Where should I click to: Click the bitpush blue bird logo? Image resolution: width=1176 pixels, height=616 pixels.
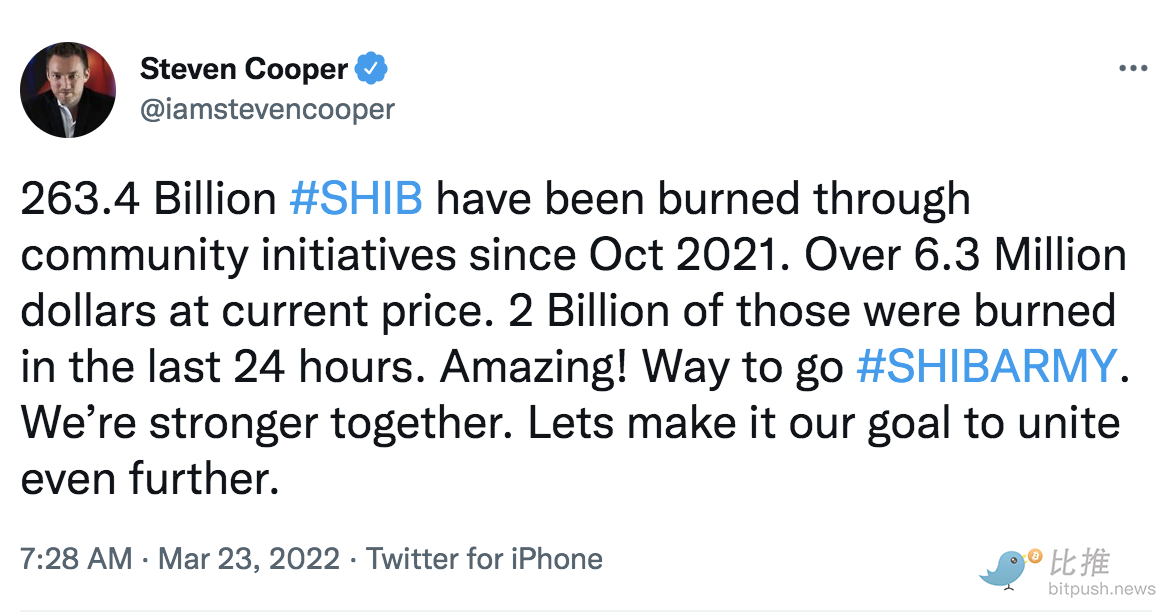pyautogui.click(x=1006, y=569)
